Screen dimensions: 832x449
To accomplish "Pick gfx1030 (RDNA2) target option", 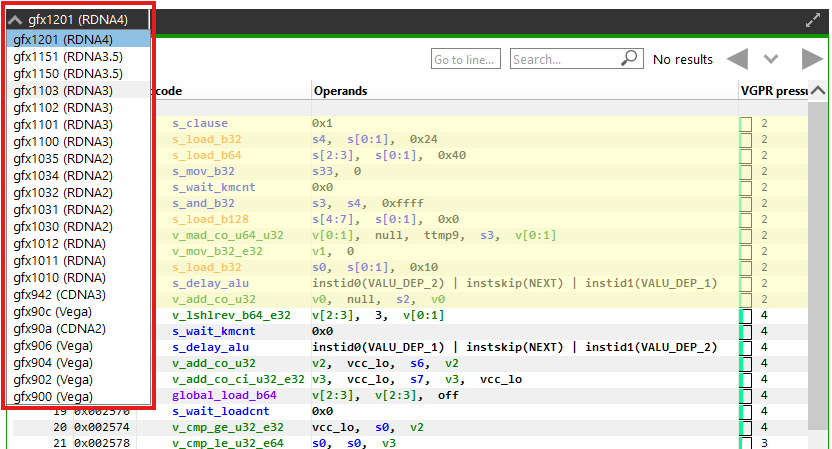I will pyautogui.click(x=63, y=226).
